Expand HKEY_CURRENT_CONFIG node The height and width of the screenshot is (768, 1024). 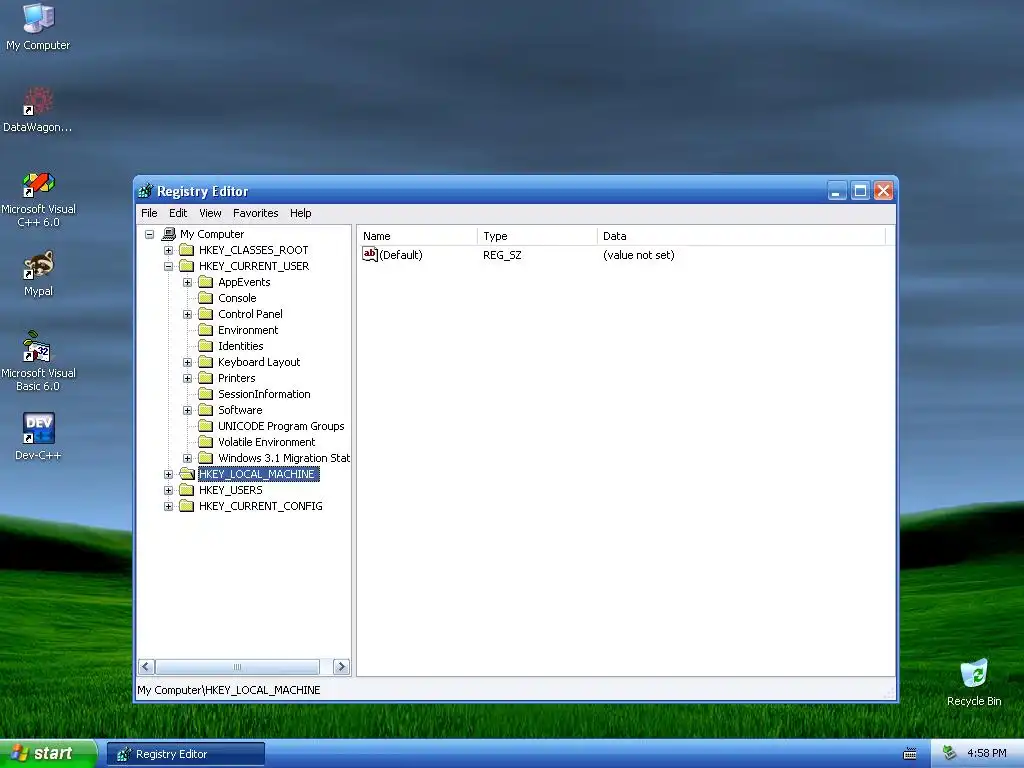coord(168,506)
